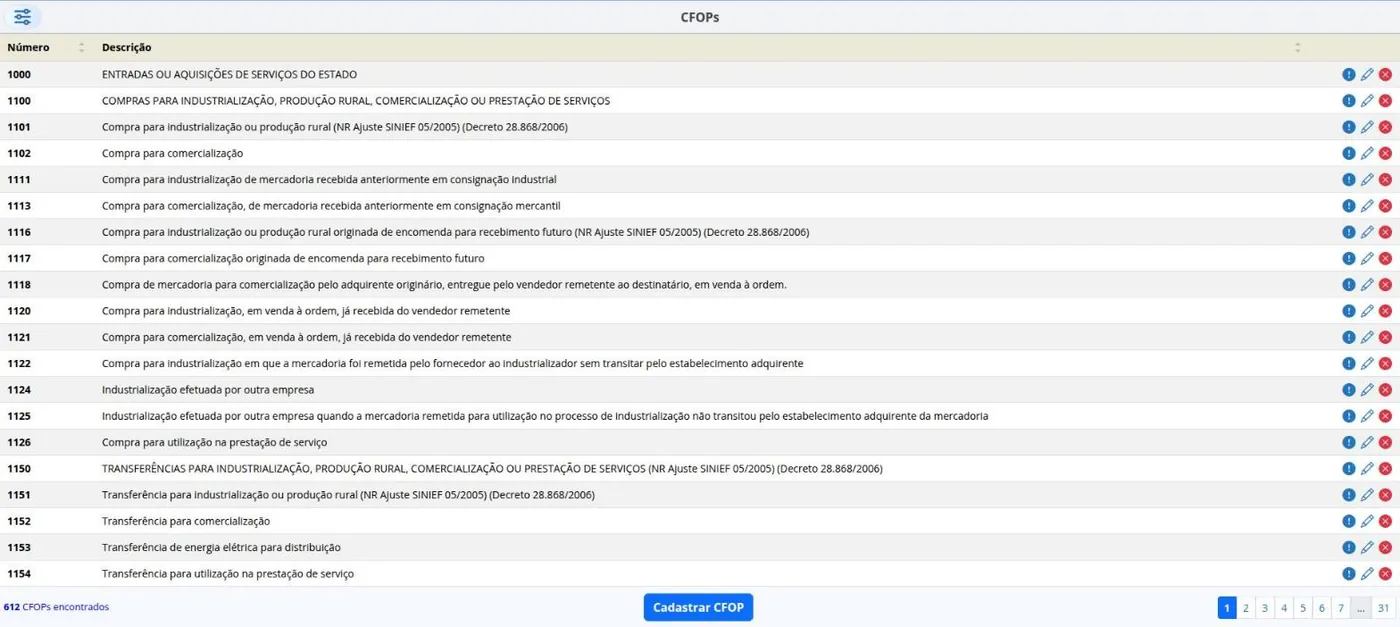The height and width of the screenshot is (627, 1400).
Task: Edit CFOP 1100 with pencil icon
Action: coord(1367,101)
